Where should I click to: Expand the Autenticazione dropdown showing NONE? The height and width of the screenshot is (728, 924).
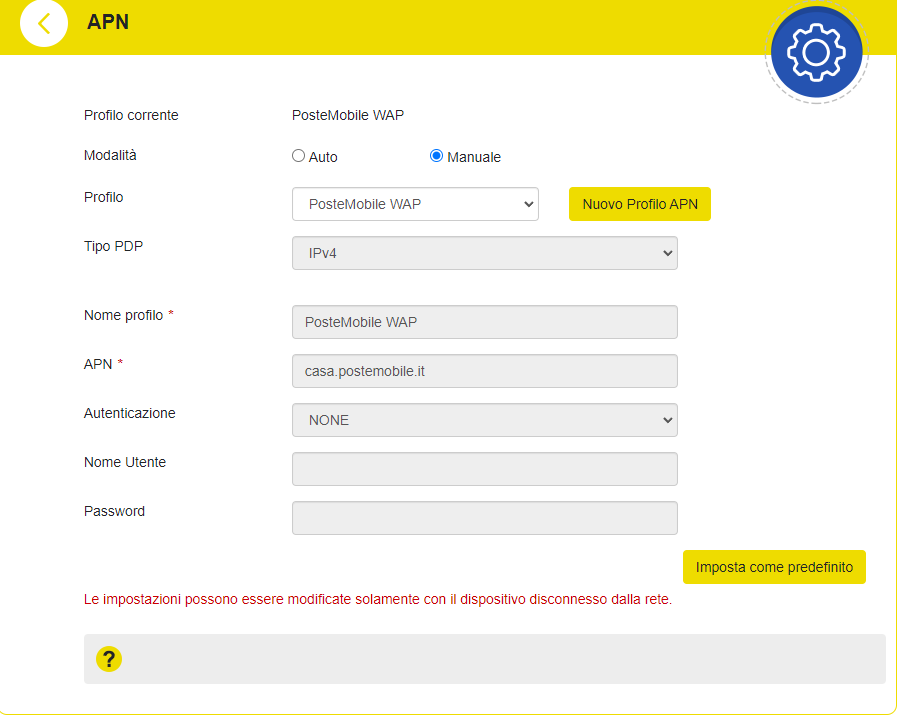[485, 420]
